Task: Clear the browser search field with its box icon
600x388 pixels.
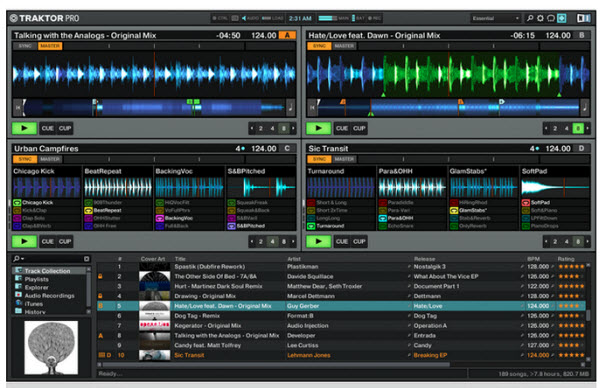Action: [x=86, y=259]
